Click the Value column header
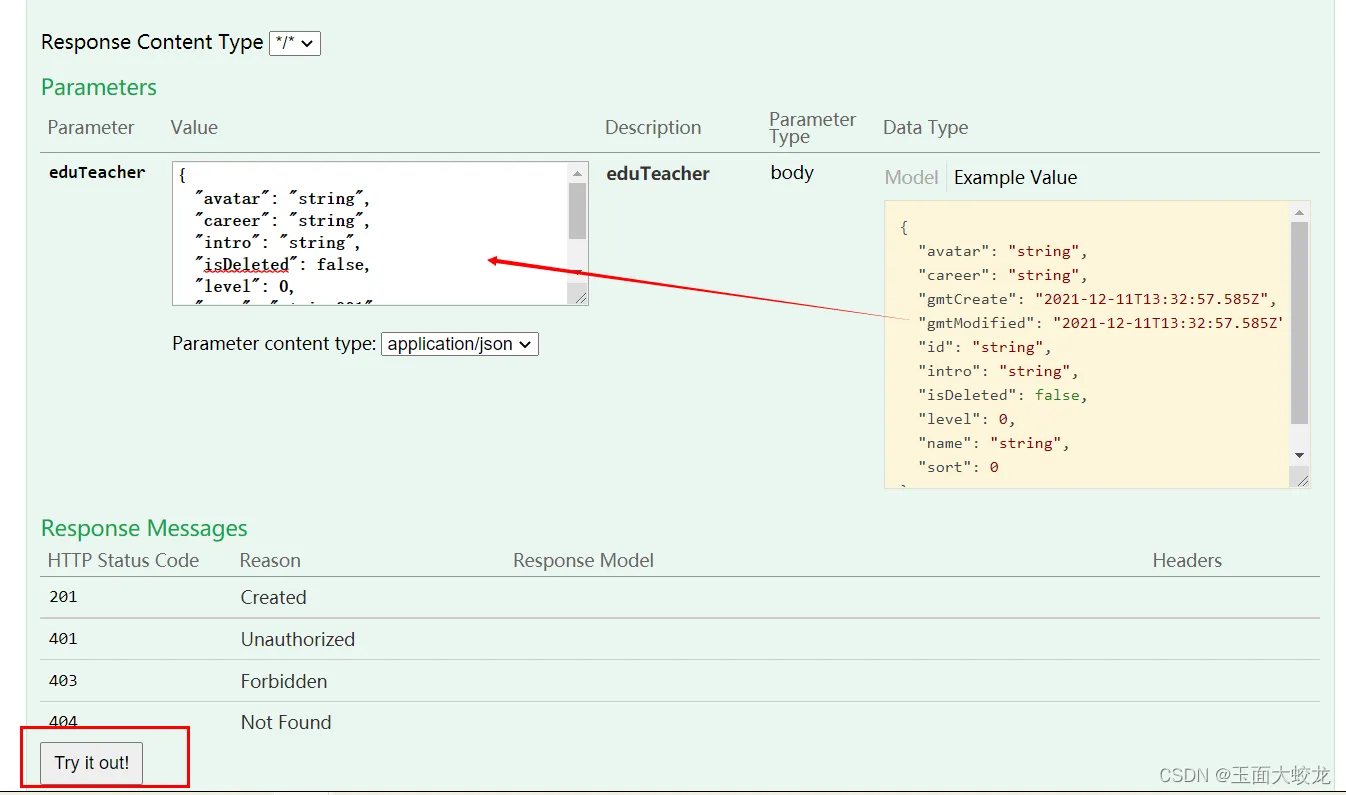This screenshot has height=795, width=1346. click(x=194, y=128)
